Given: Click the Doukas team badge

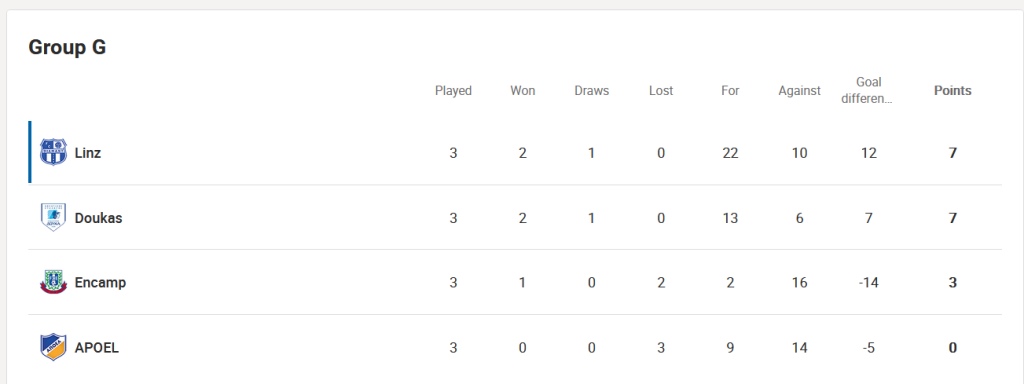Looking at the screenshot, I should 53,217.
